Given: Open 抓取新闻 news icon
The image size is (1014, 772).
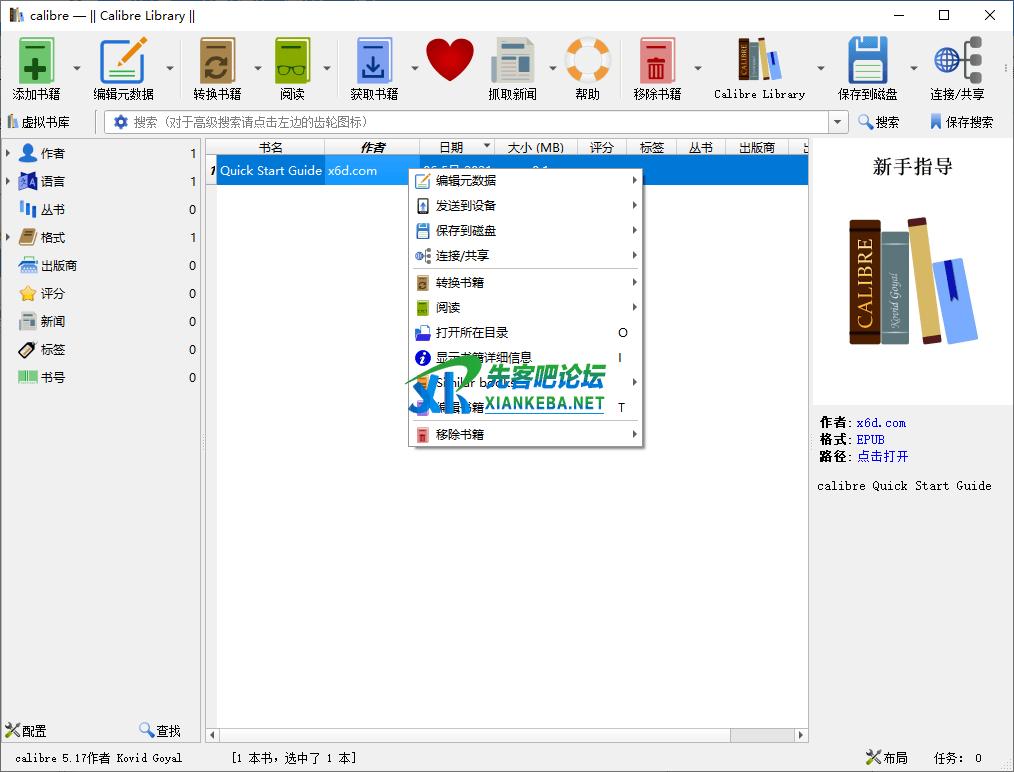Looking at the screenshot, I should point(512,61).
